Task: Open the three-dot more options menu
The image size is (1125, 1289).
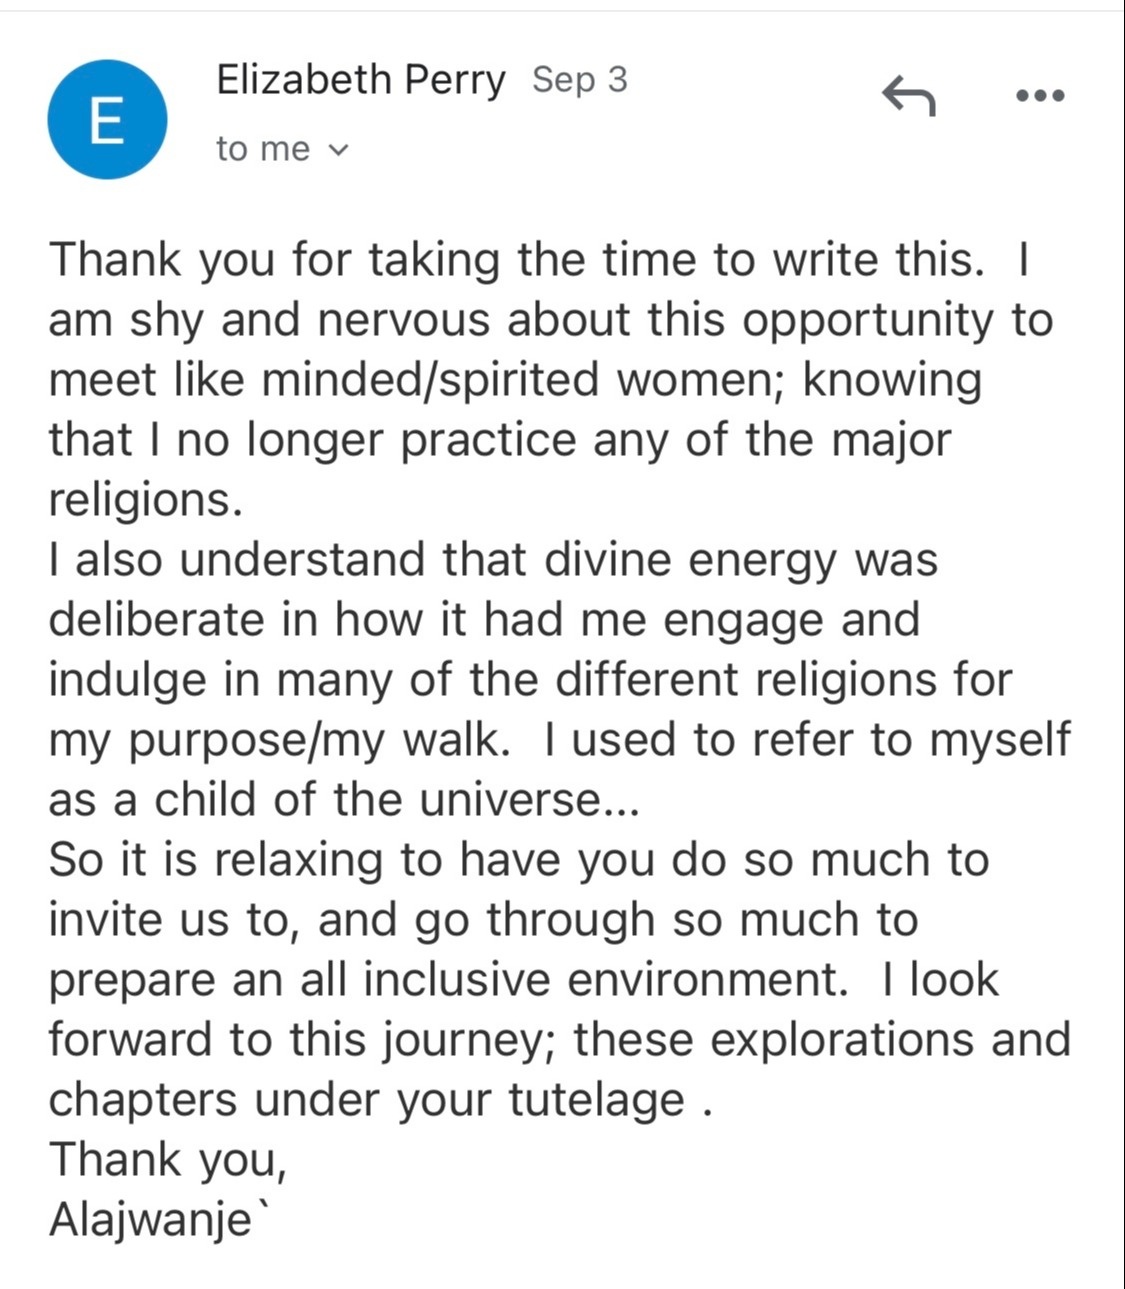Action: pos(1040,96)
